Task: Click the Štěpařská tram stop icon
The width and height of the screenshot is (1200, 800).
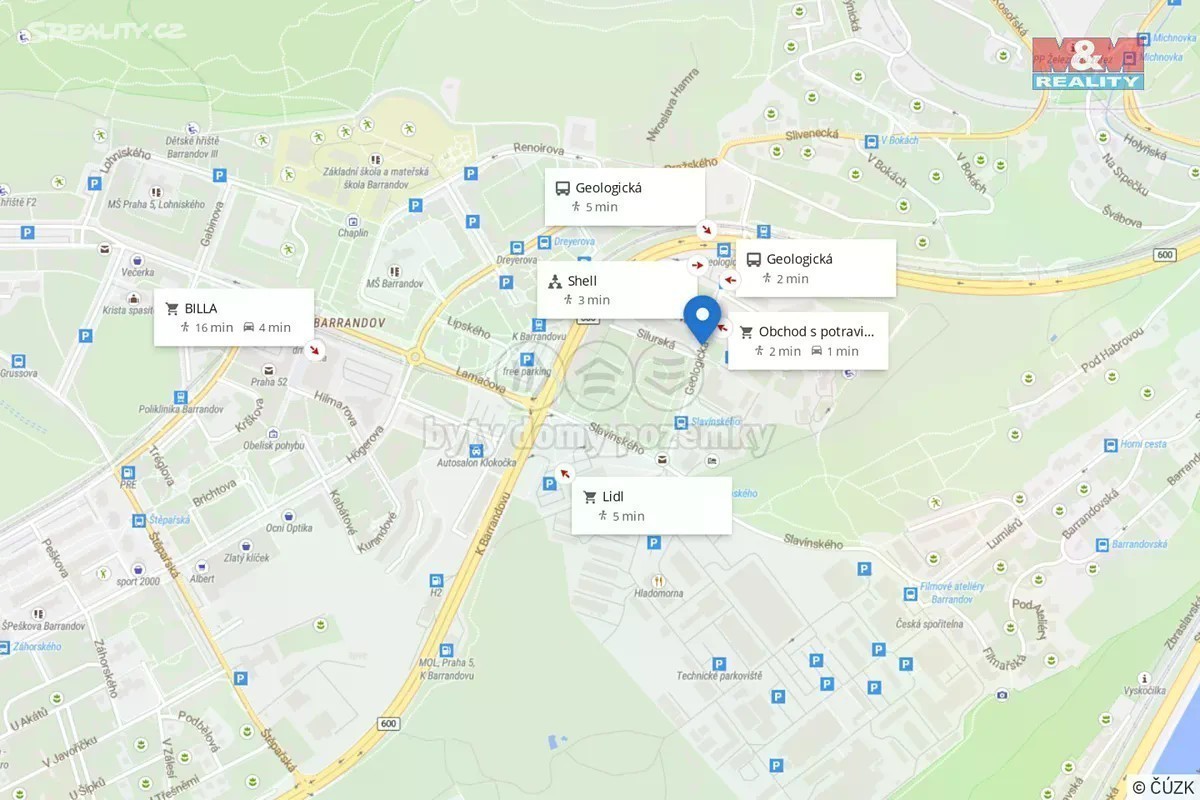Action: pos(138,520)
